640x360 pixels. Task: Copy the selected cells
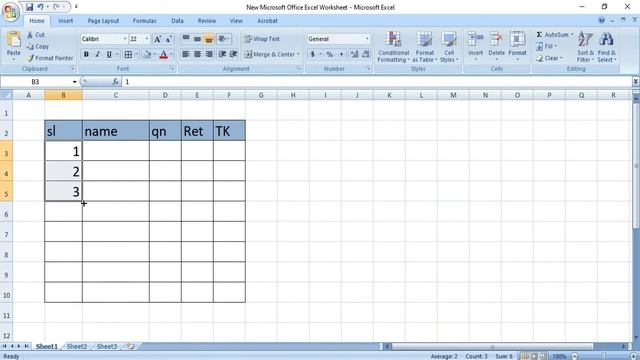(38, 47)
